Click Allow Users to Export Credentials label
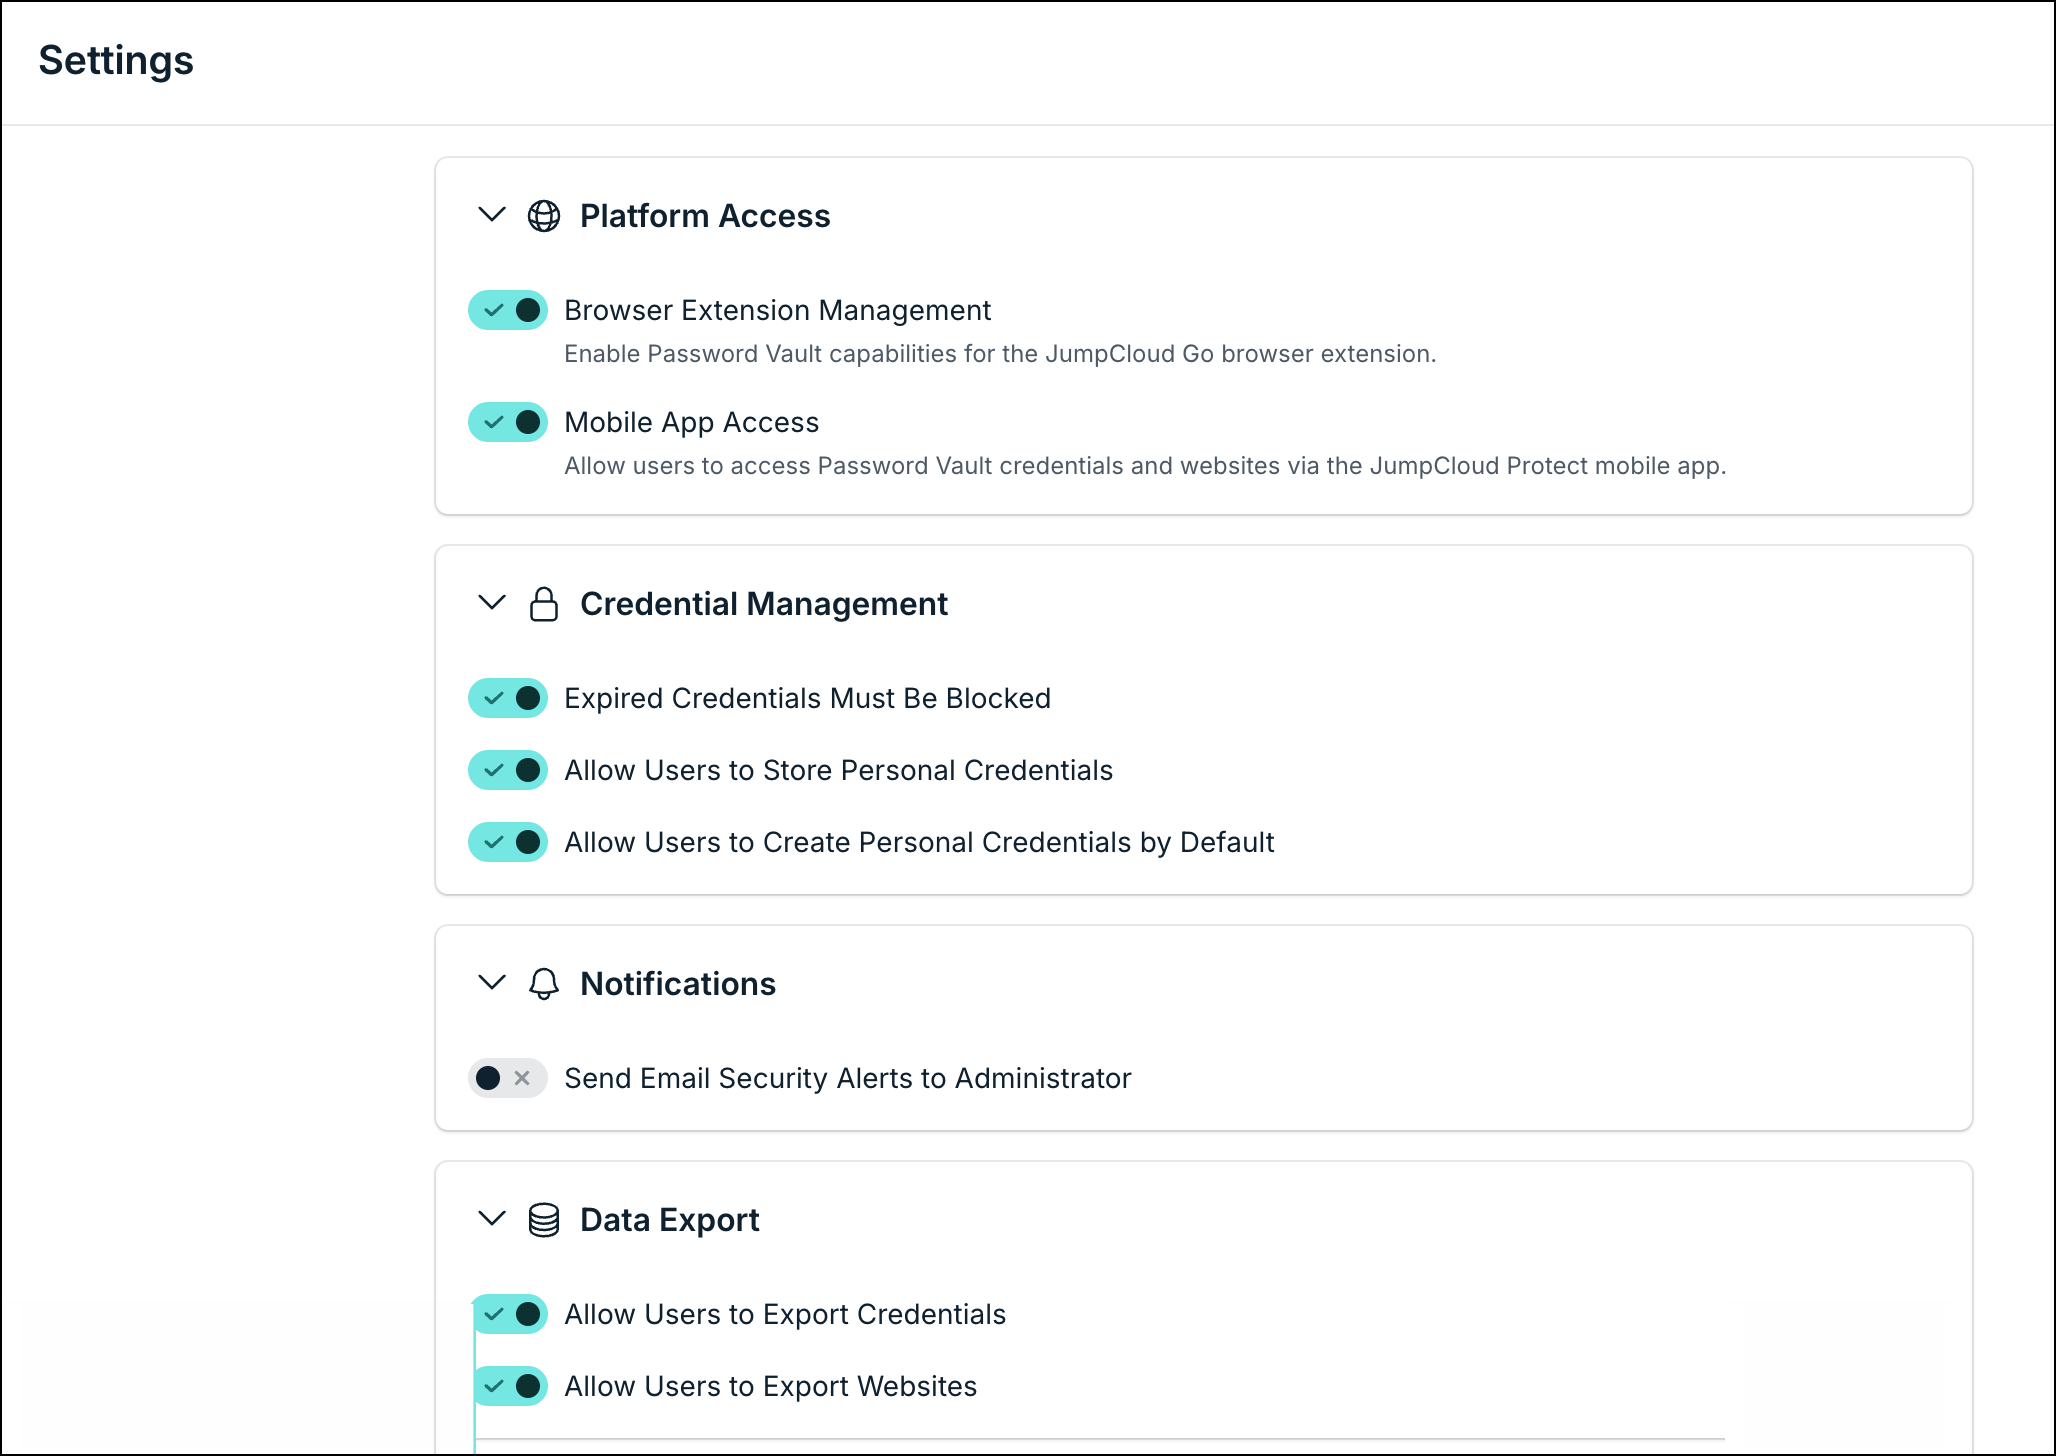This screenshot has height=1456, width=2056. click(x=785, y=1314)
